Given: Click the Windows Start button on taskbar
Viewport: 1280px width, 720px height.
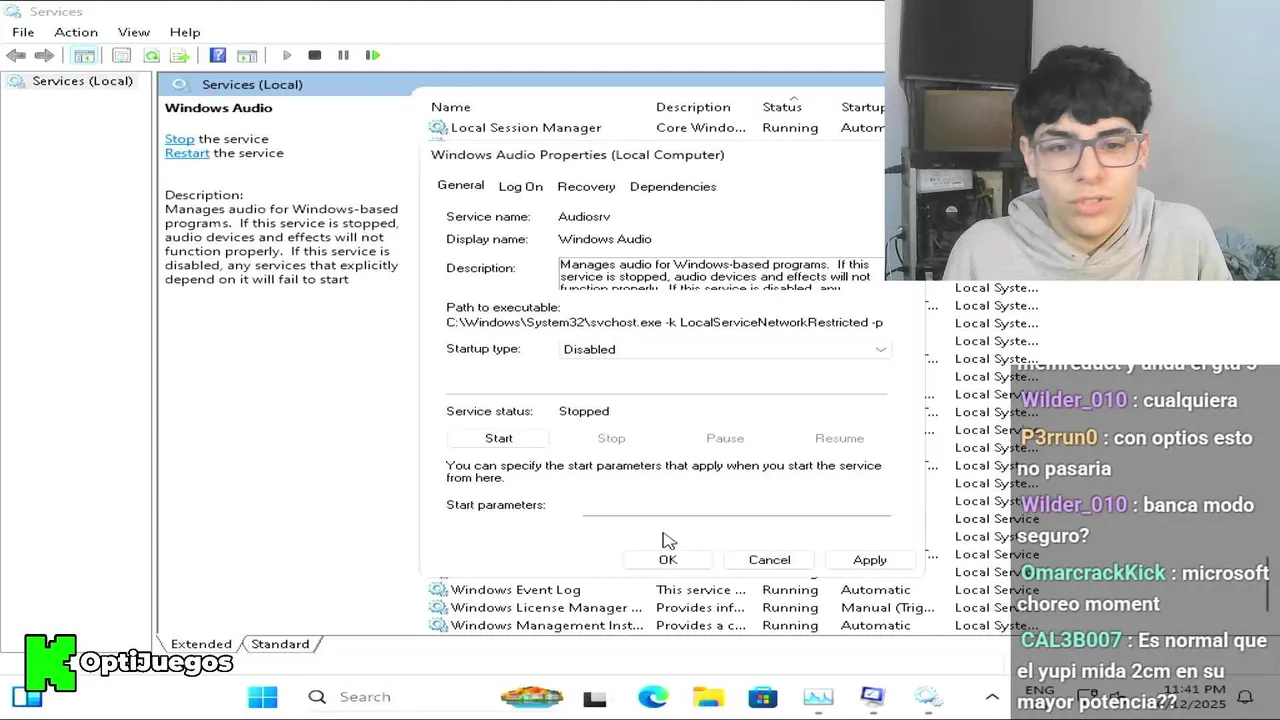Looking at the screenshot, I should pyautogui.click(x=263, y=697).
